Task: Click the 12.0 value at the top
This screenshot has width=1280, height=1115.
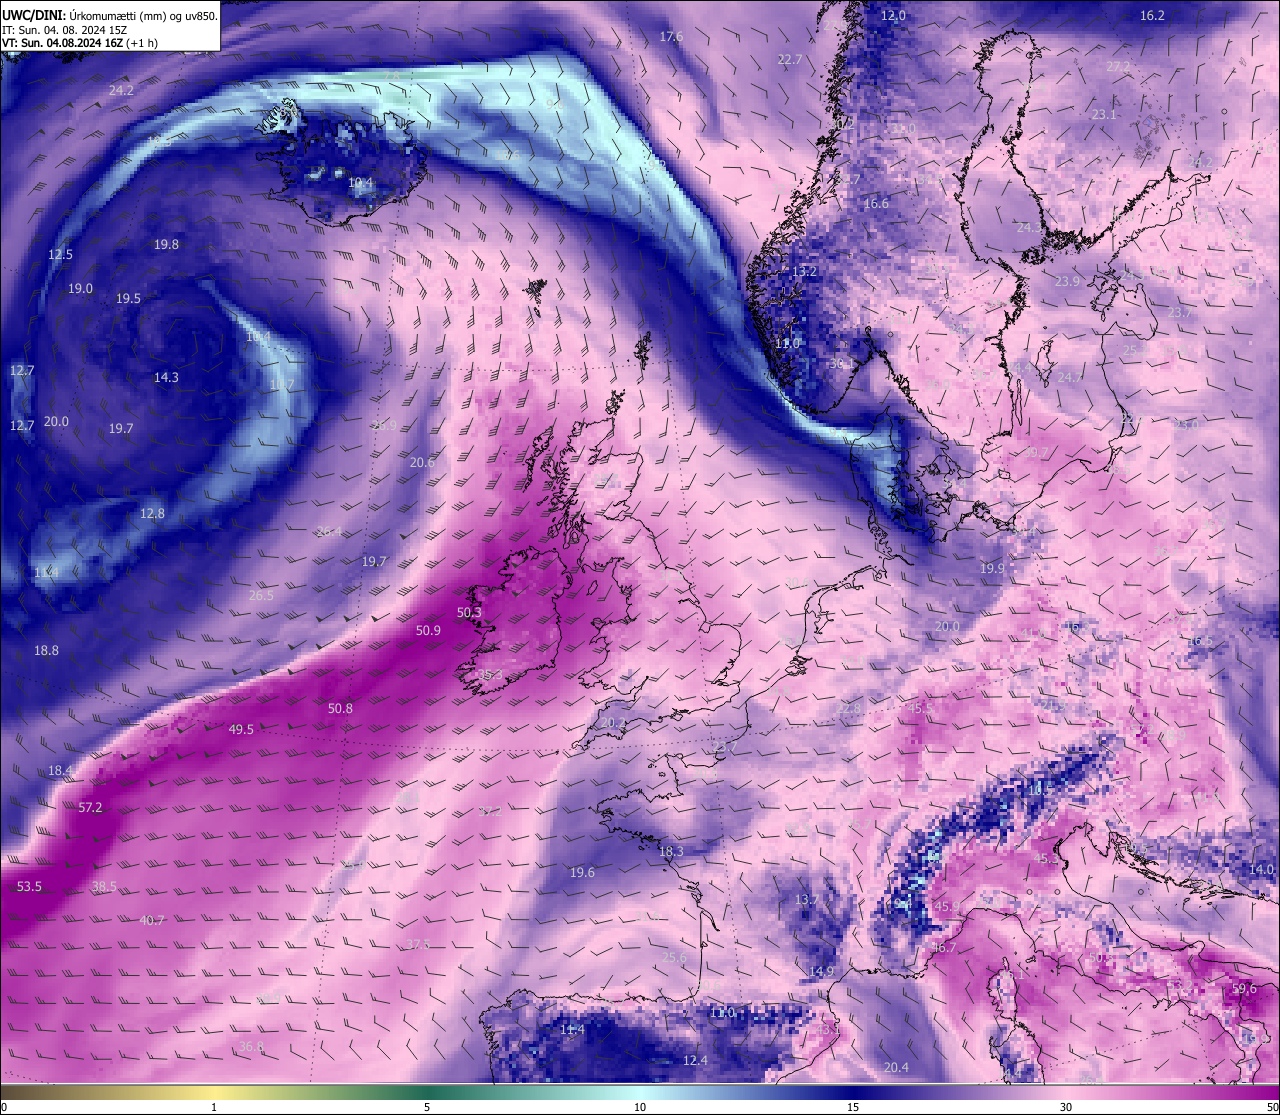Action: pyautogui.click(x=893, y=15)
